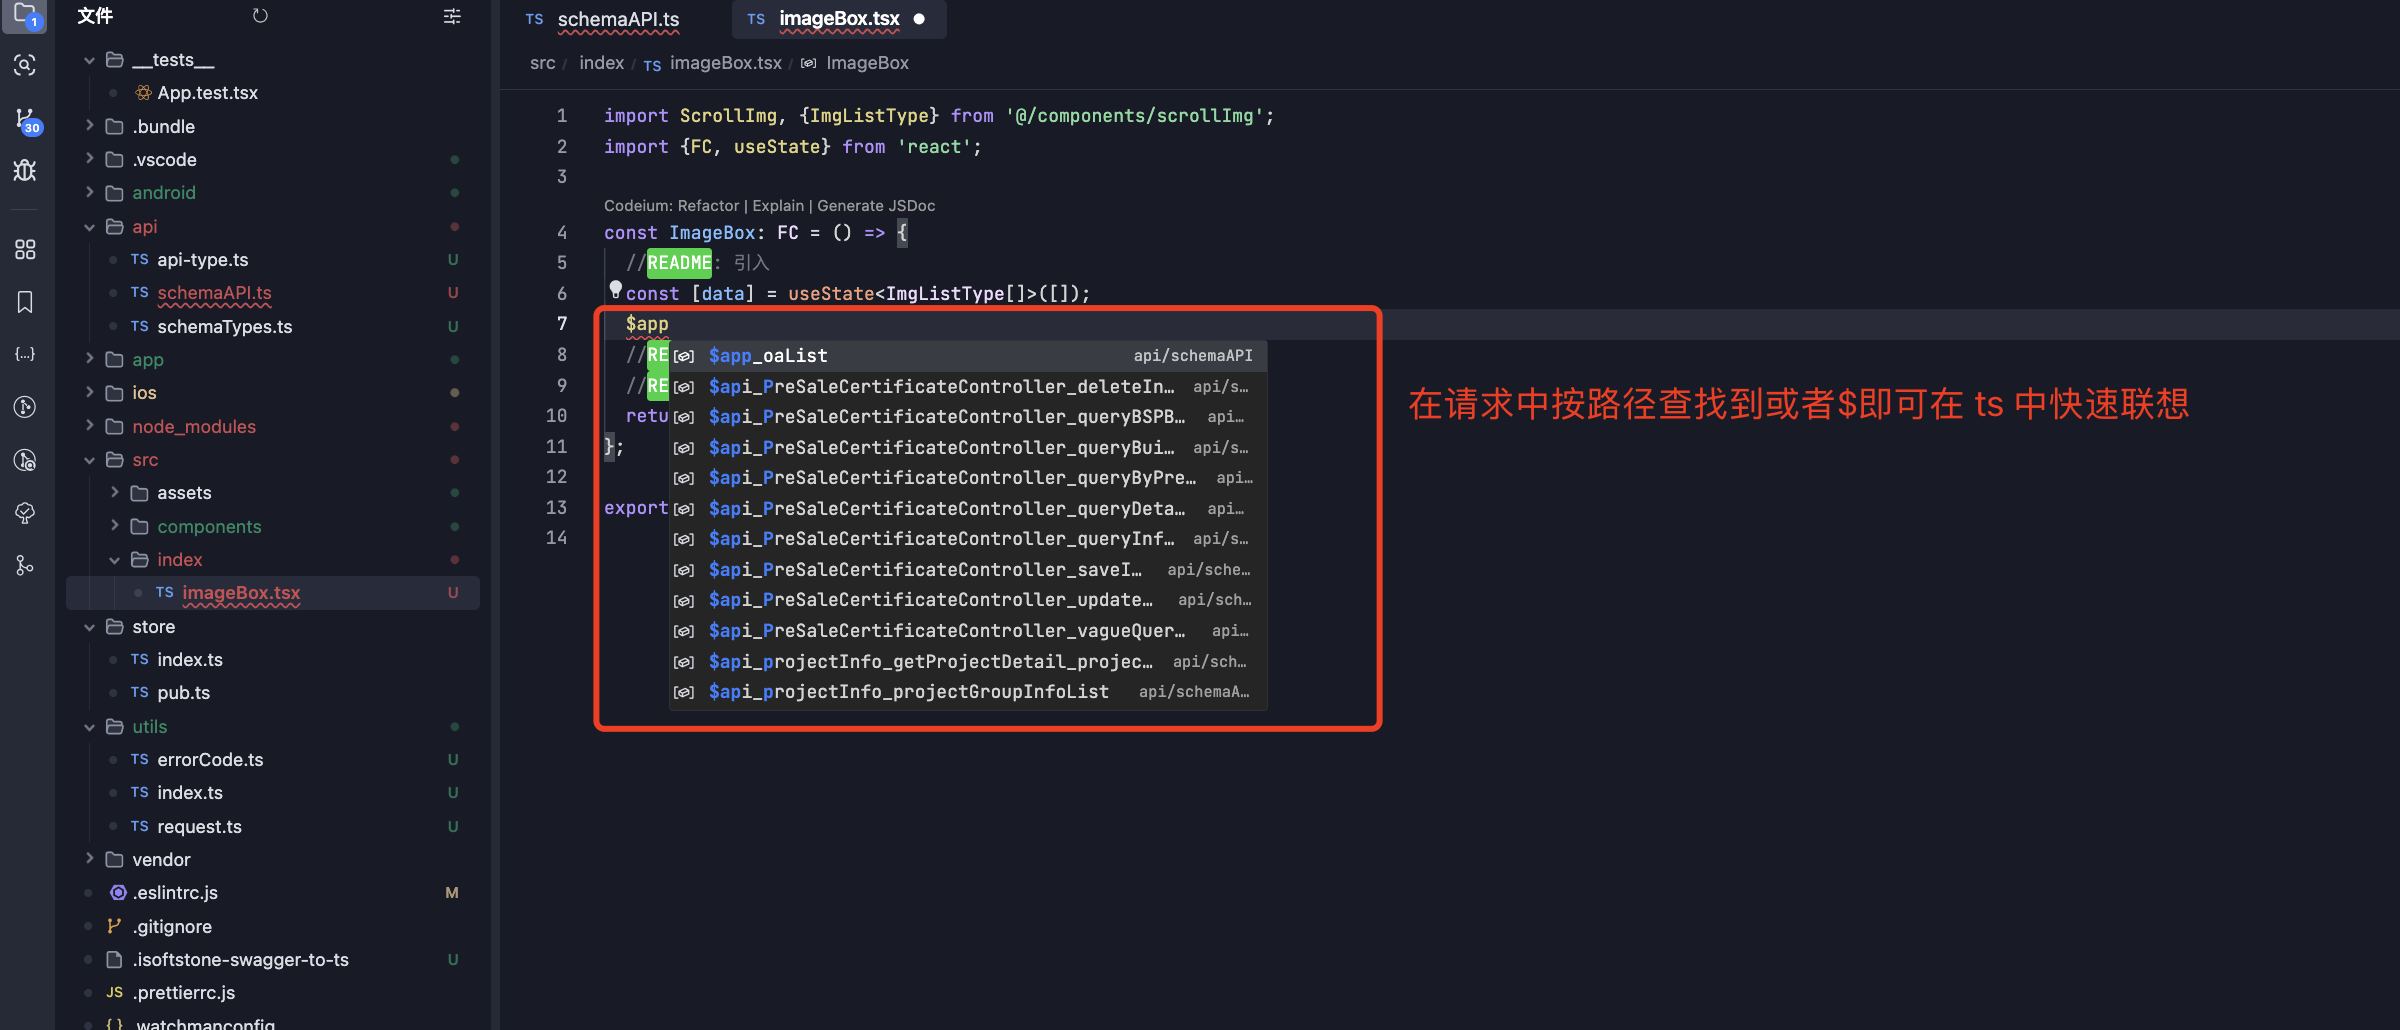Viewport: 2400px width, 1030px height.
Task: Click the TS icon beside api-type.ts
Action: click(x=139, y=259)
